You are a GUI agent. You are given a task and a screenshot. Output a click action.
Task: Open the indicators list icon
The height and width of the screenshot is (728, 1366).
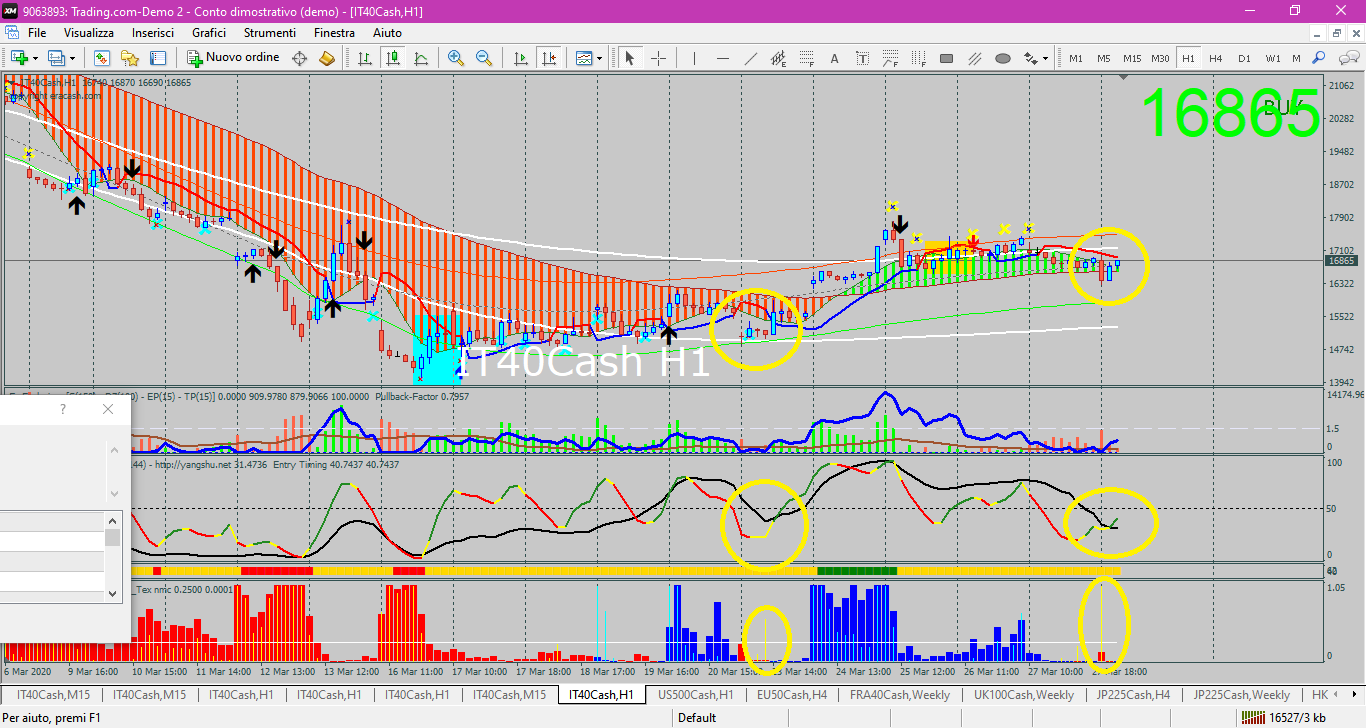(x=584, y=58)
